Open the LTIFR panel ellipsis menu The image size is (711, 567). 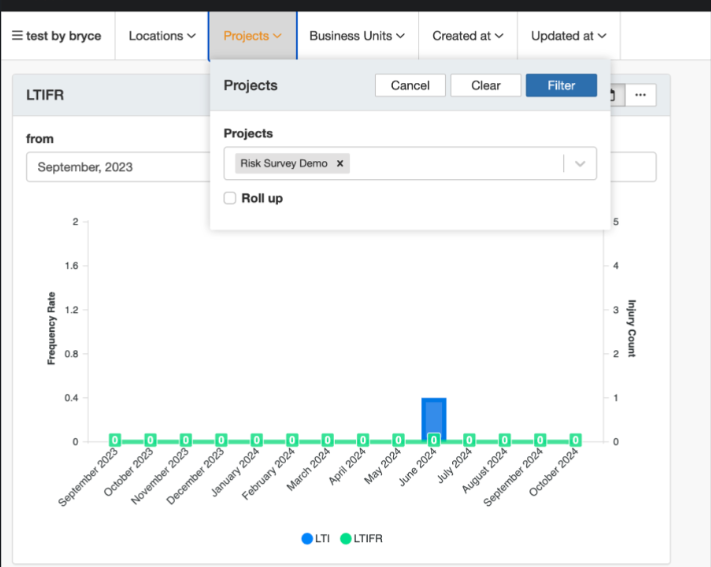pos(640,95)
